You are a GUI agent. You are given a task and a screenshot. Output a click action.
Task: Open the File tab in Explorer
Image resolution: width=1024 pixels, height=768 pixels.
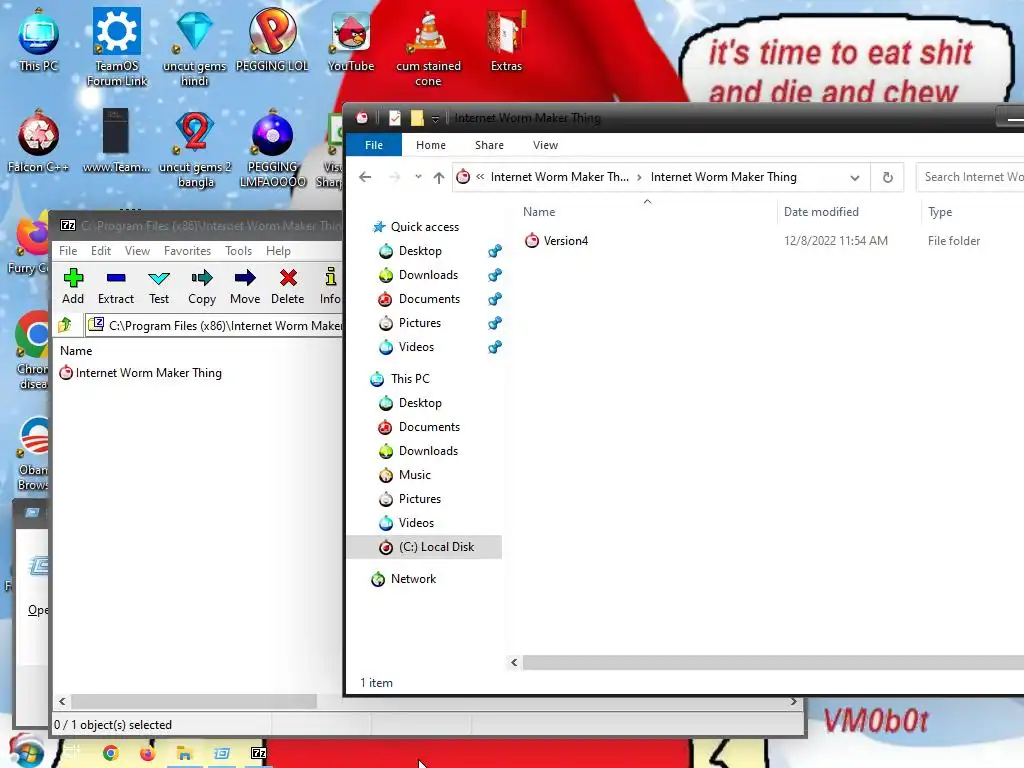(374, 145)
